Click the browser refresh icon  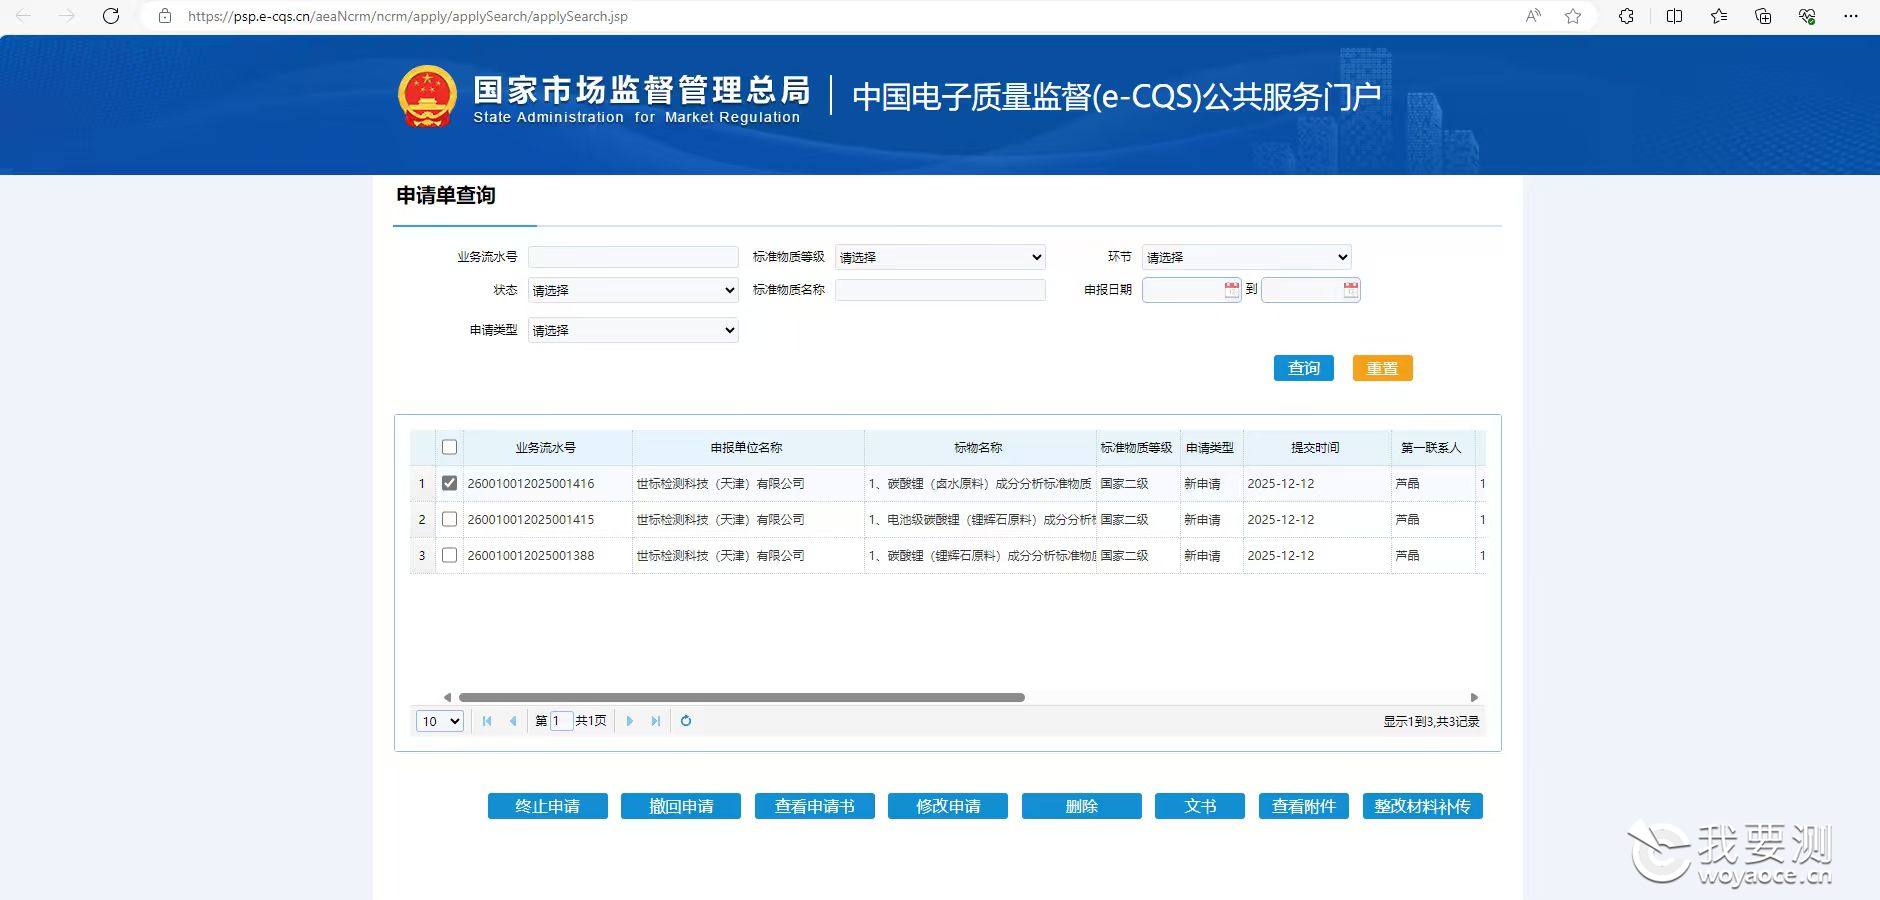point(111,16)
